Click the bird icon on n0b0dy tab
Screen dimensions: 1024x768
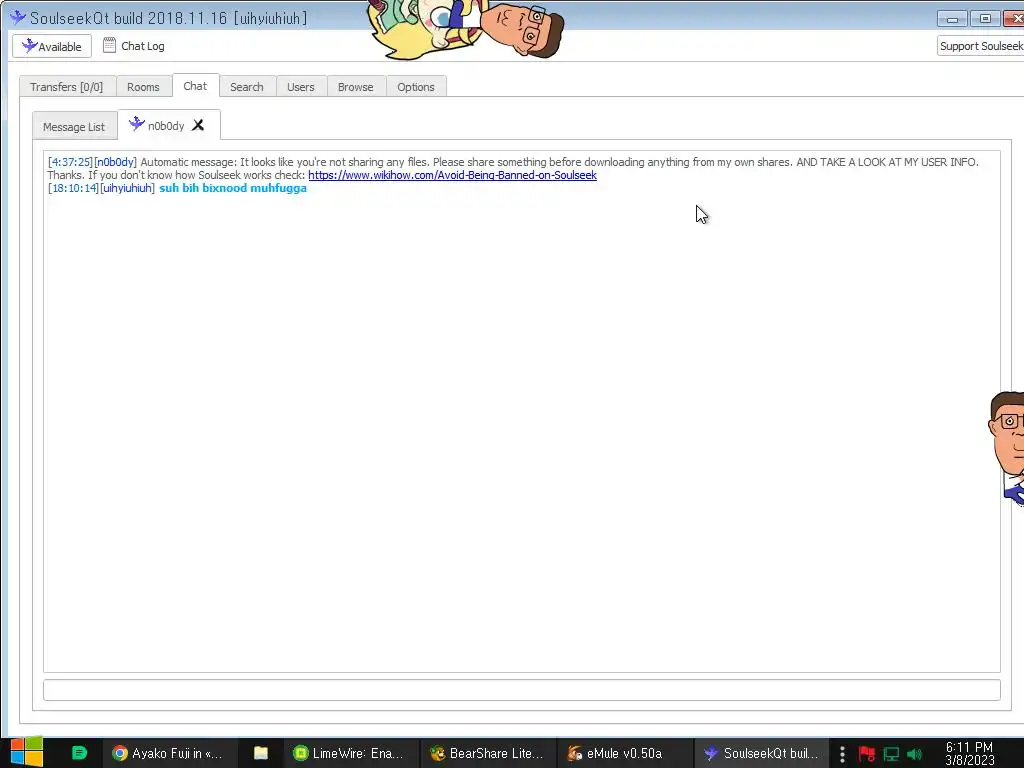136,123
